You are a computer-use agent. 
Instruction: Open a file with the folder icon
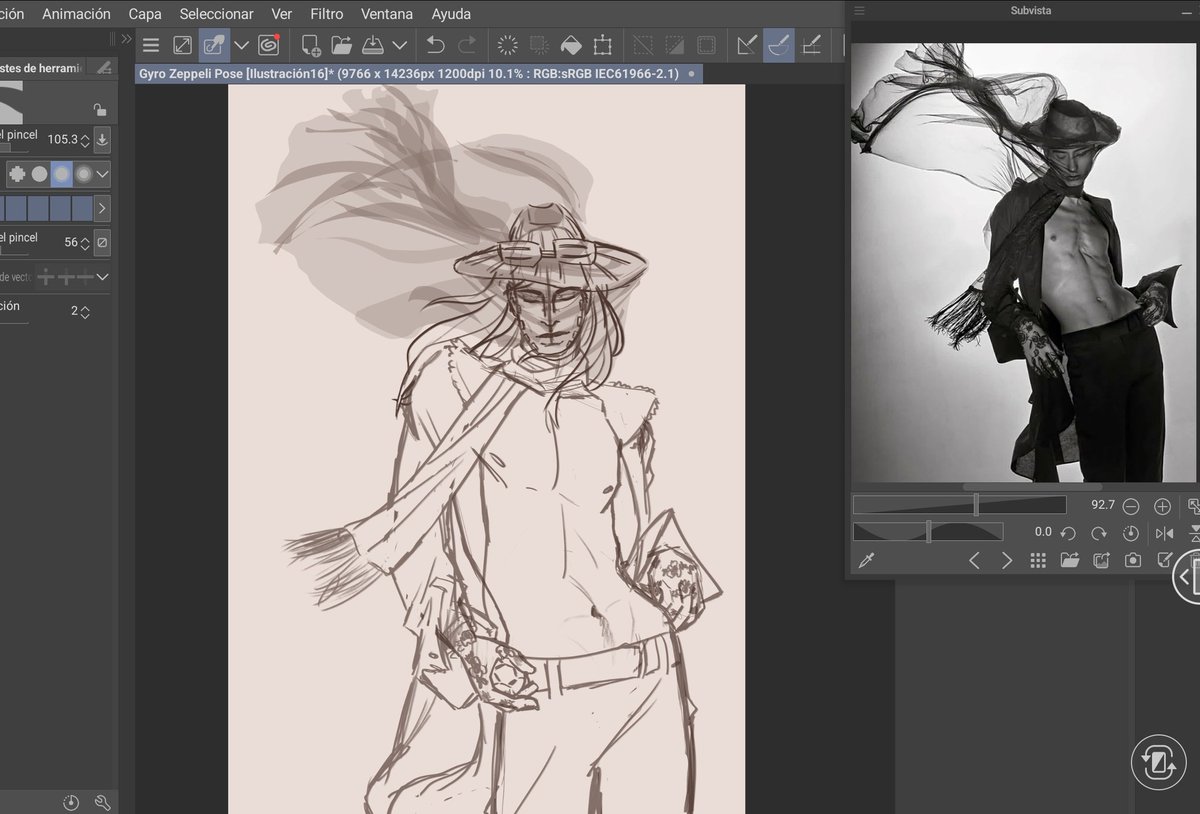(x=342, y=45)
